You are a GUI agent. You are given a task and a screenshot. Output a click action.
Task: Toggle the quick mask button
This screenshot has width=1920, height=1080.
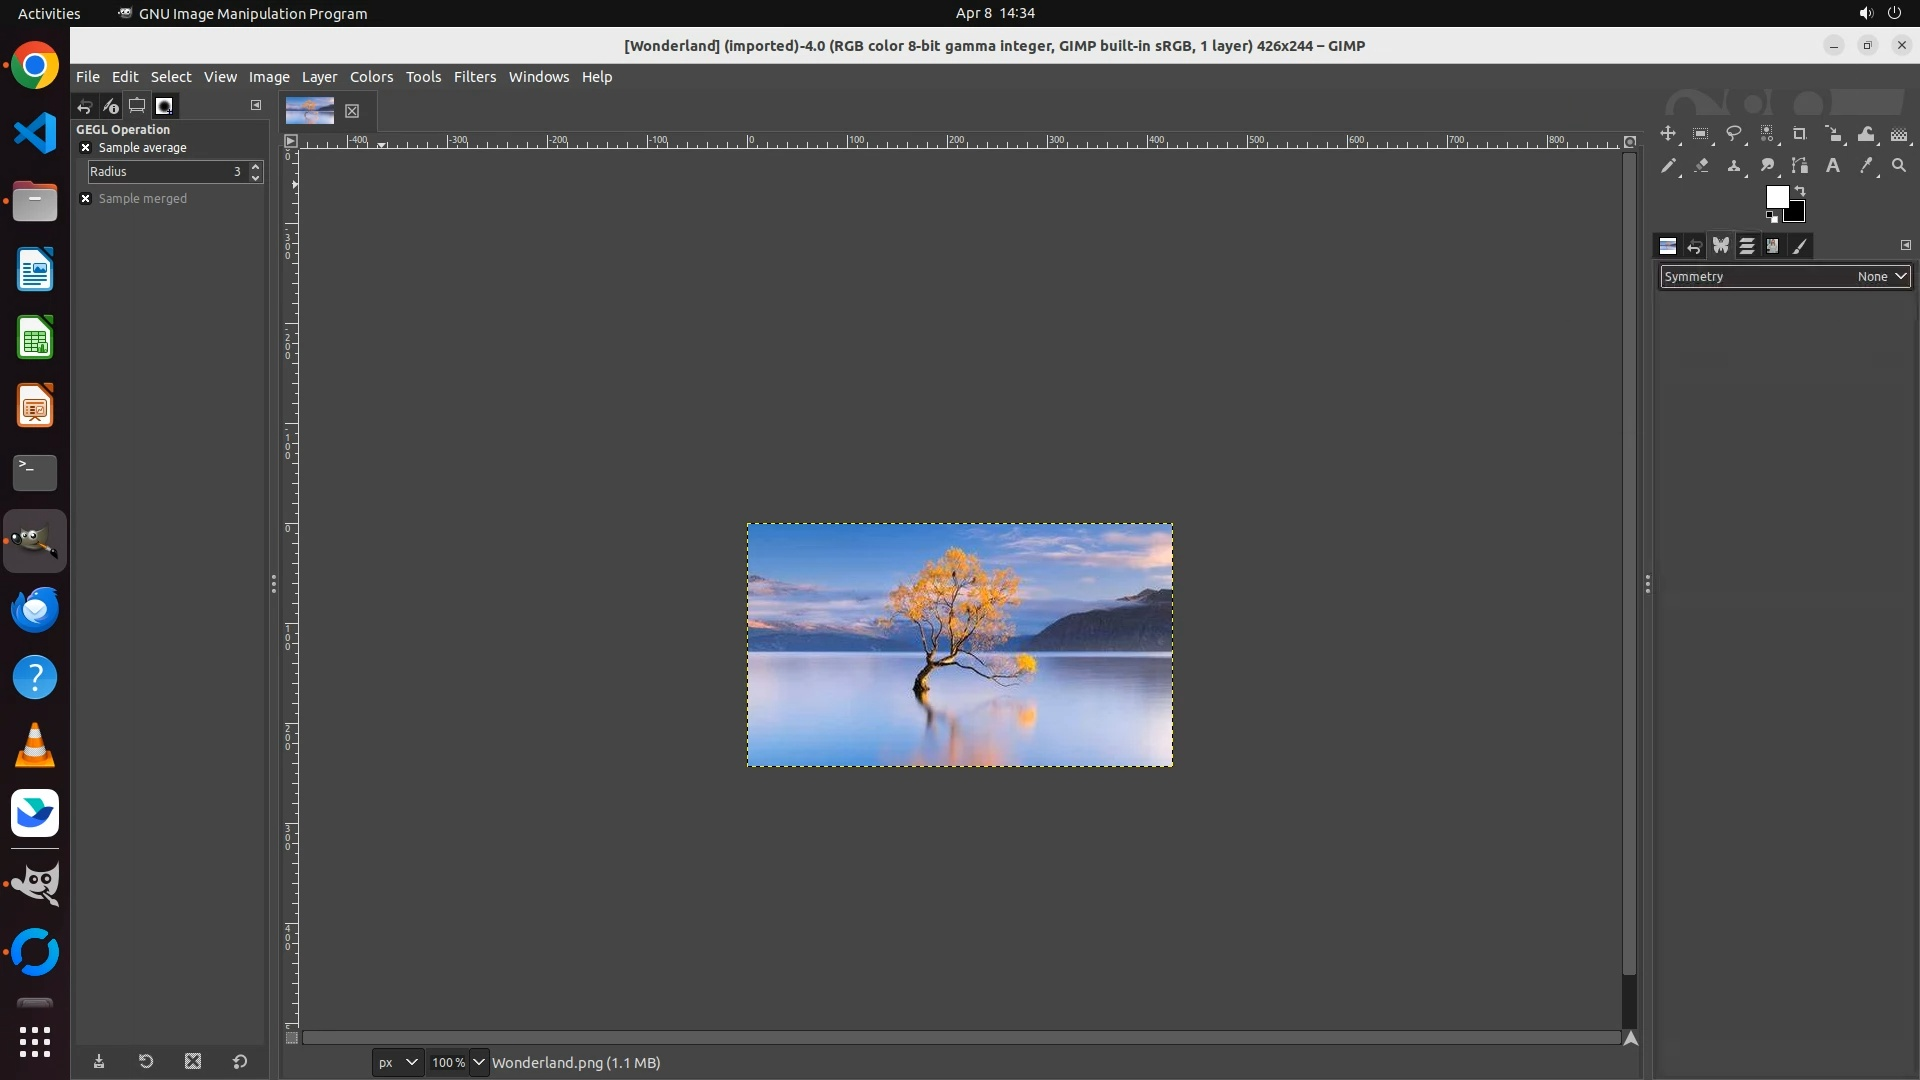coord(291,1038)
